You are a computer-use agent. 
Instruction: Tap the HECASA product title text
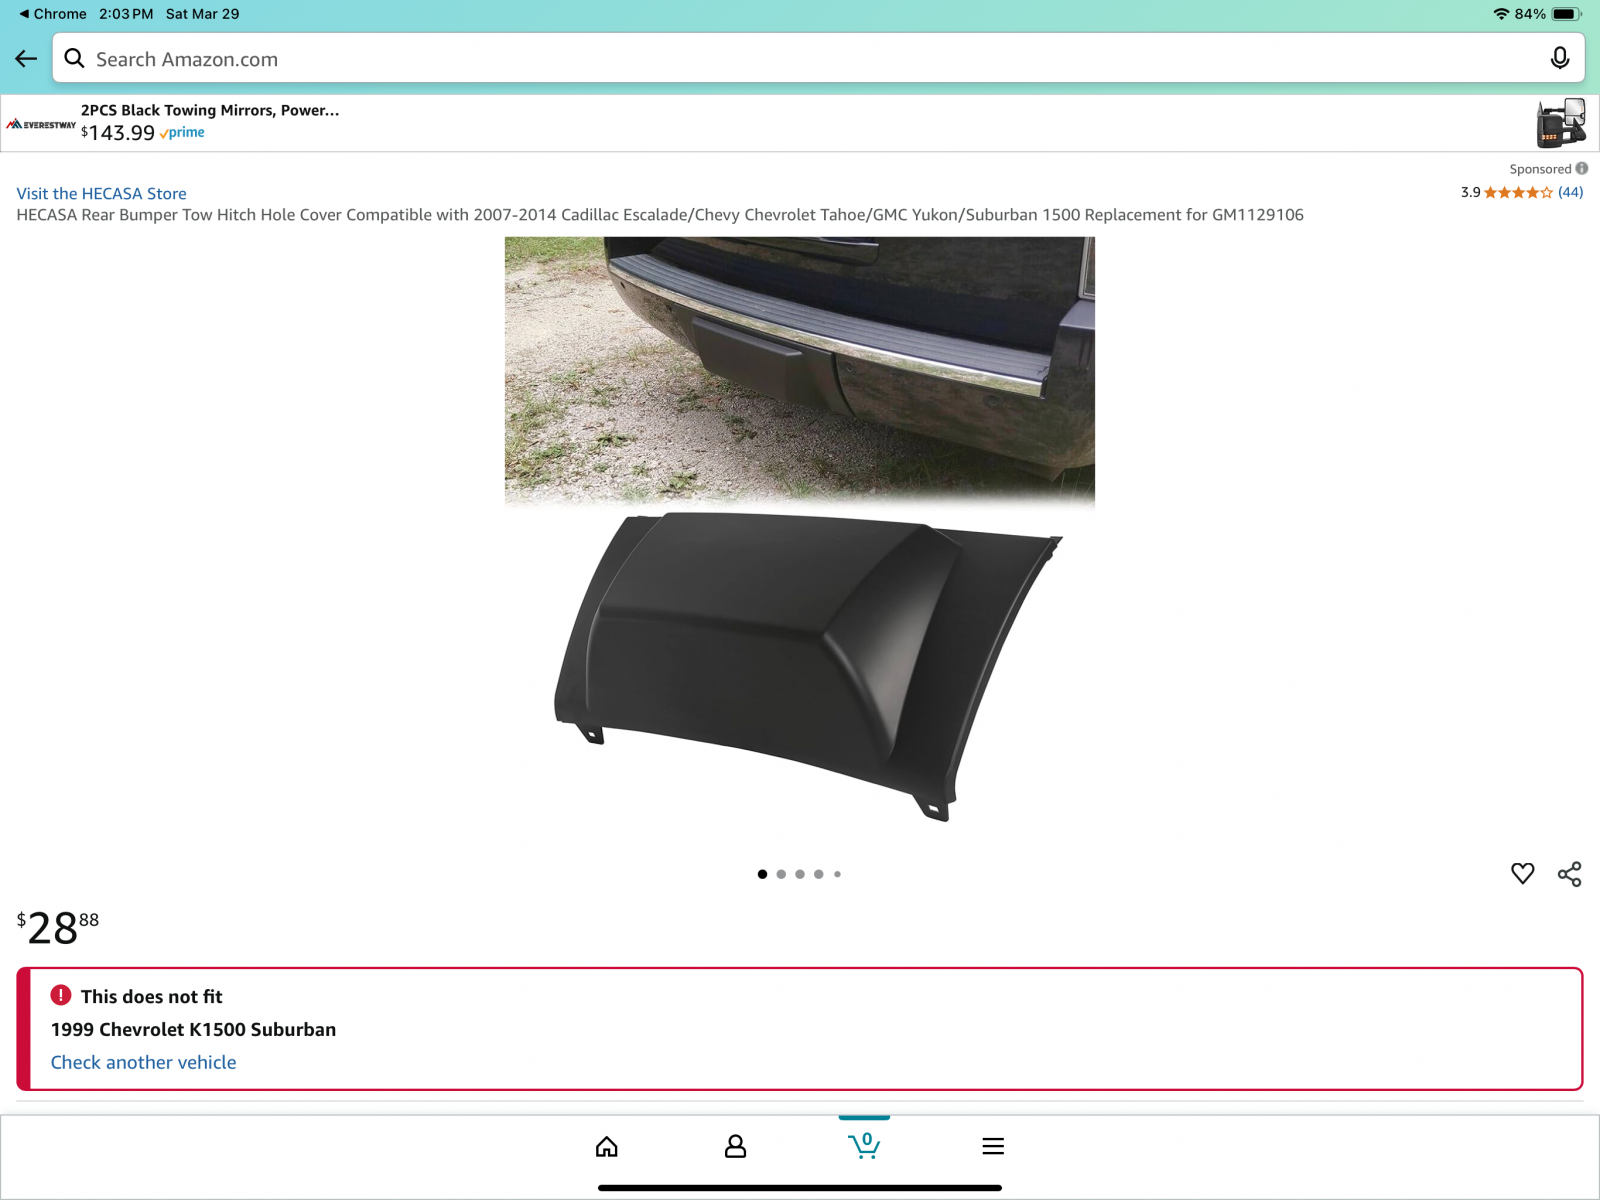pyautogui.click(x=660, y=215)
